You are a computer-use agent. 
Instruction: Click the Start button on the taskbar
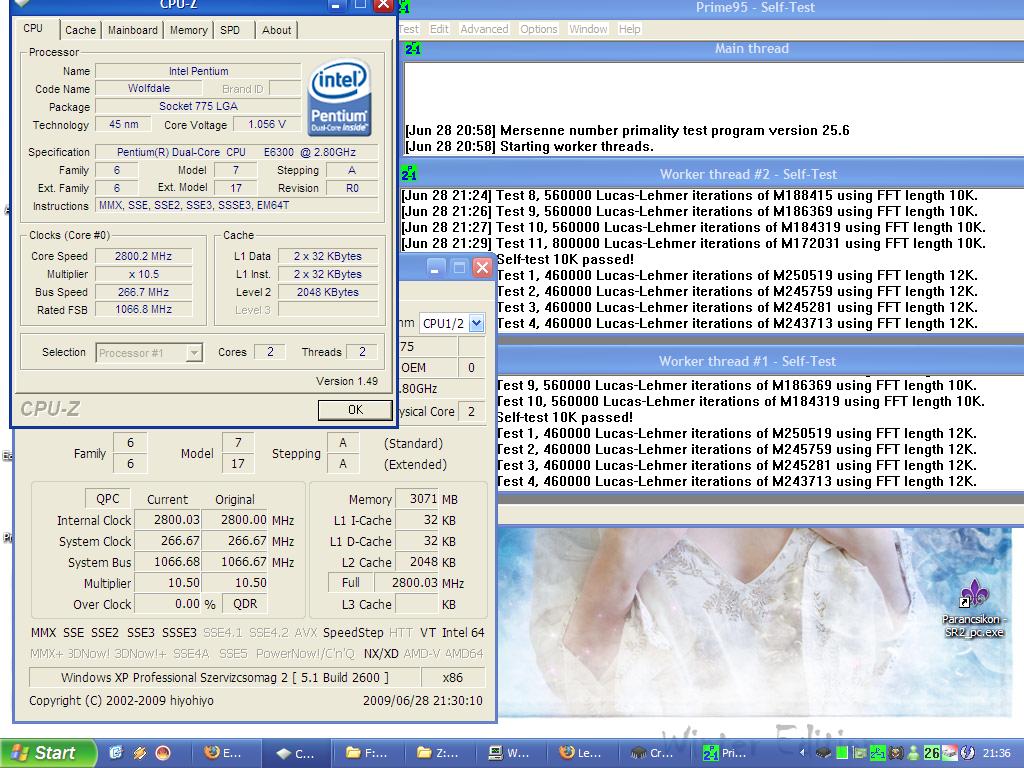click(48, 753)
